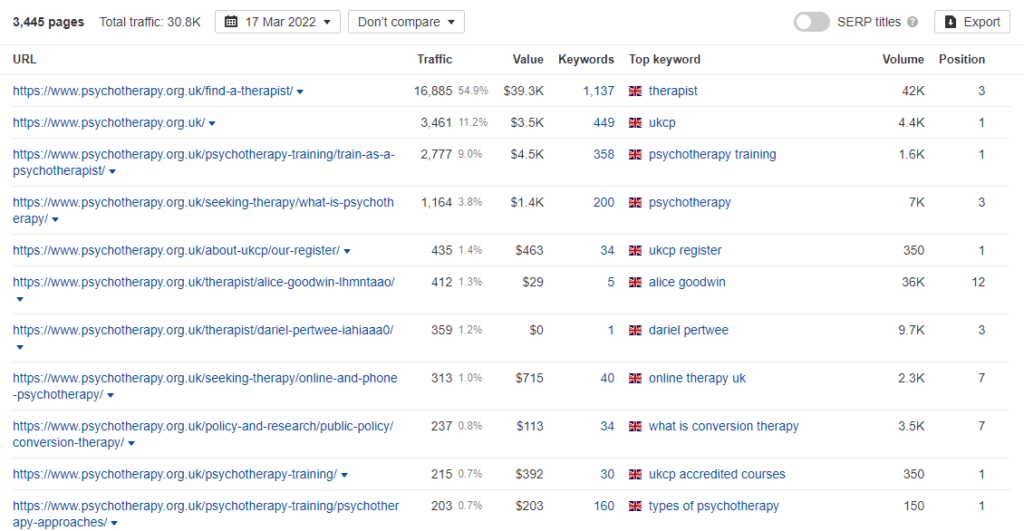This screenshot has height=531, width=1024.
Task: Open the Don't compare dropdown
Action: [x=406, y=22]
